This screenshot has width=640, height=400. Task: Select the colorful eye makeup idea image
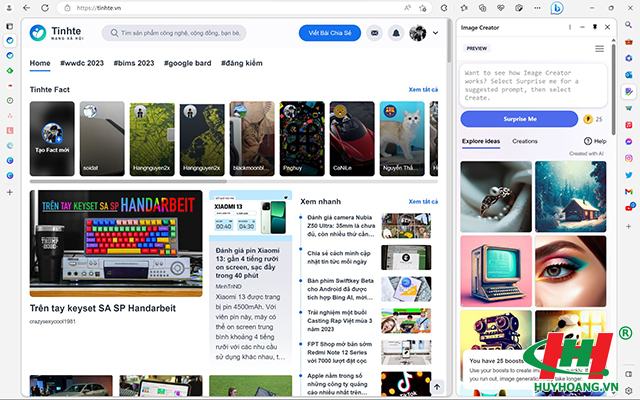[571, 271]
